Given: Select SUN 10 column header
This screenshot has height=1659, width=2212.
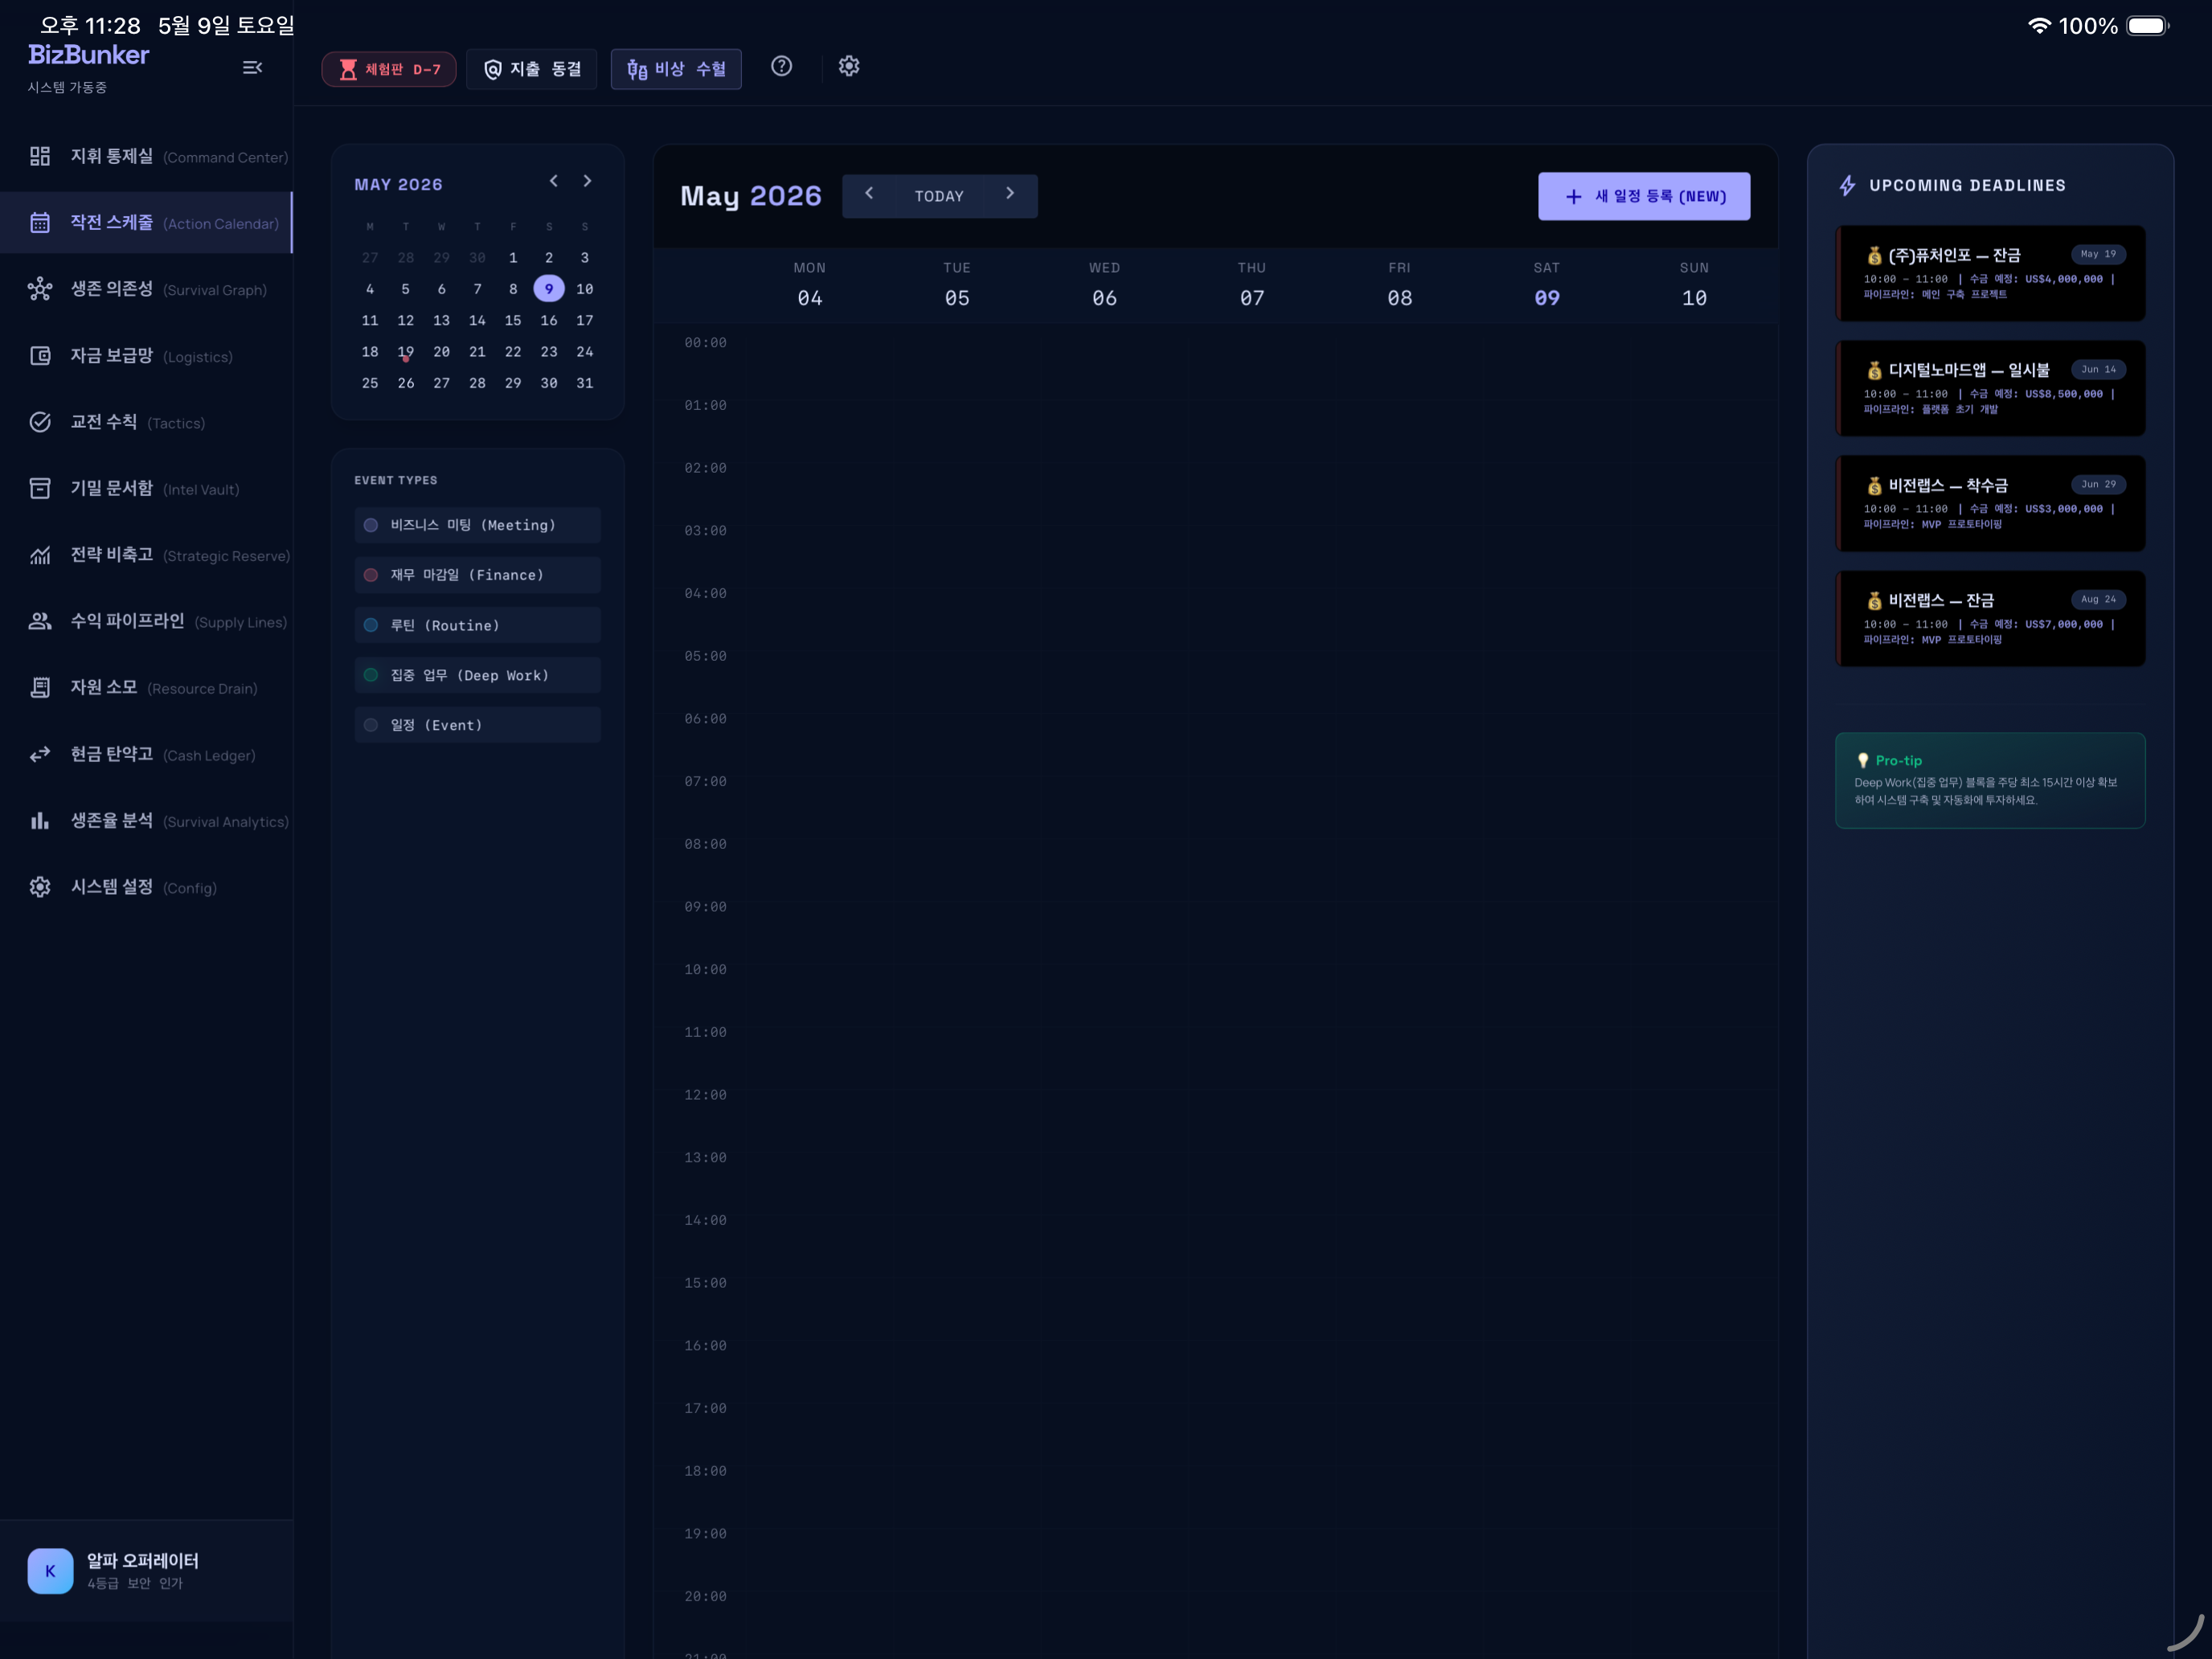Looking at the screenshot, I should [x=1695, y=285].
